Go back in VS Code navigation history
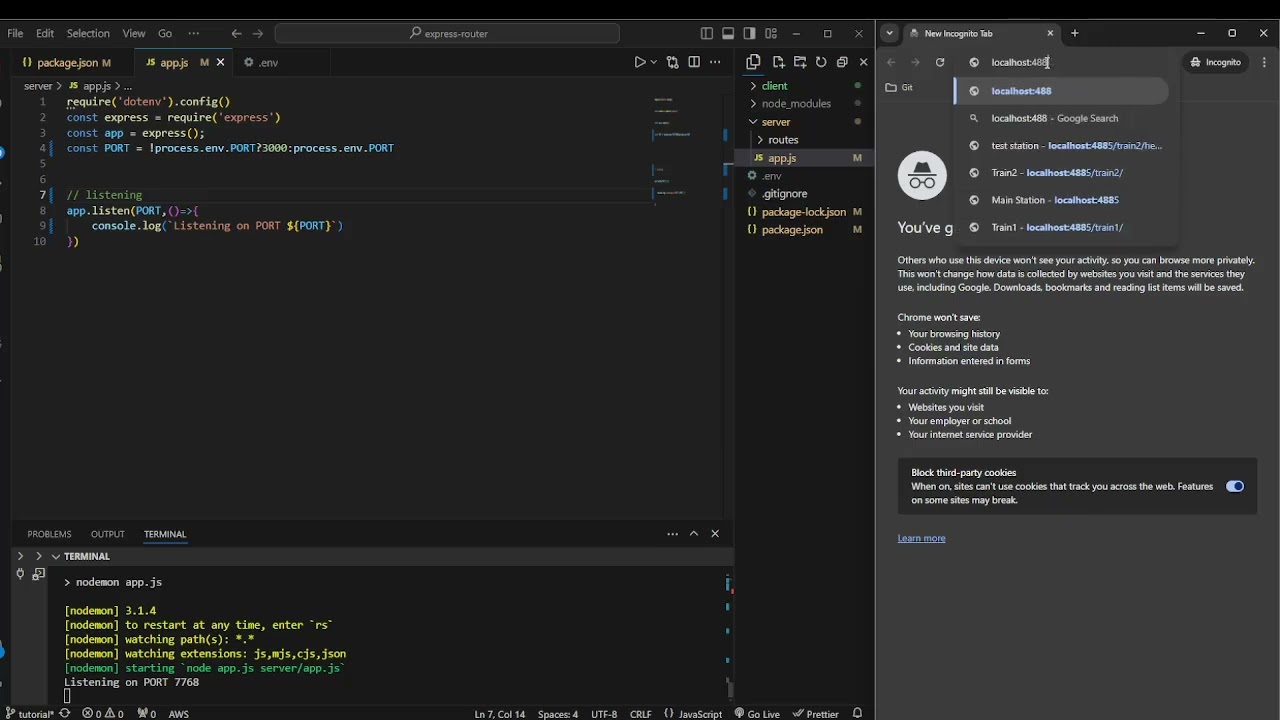 (x=236, y=33)
